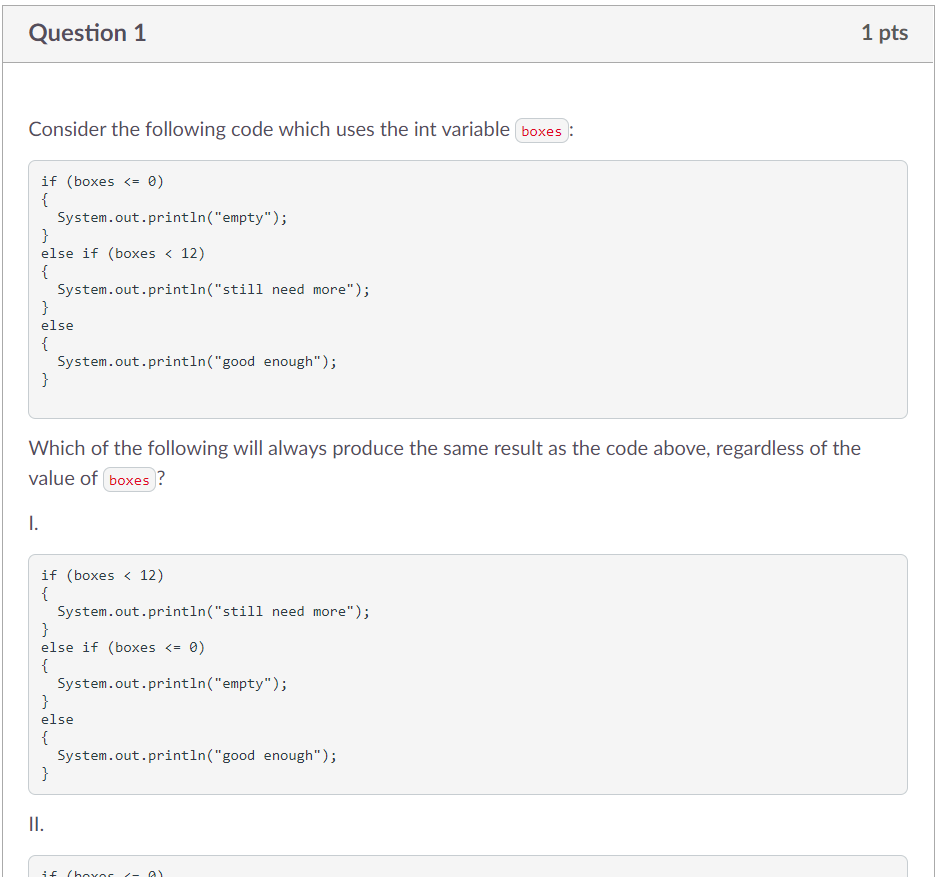The height and width of the screenshot is (877, 937).
Task: Click the question prompt text about same result
Action: 445,448
